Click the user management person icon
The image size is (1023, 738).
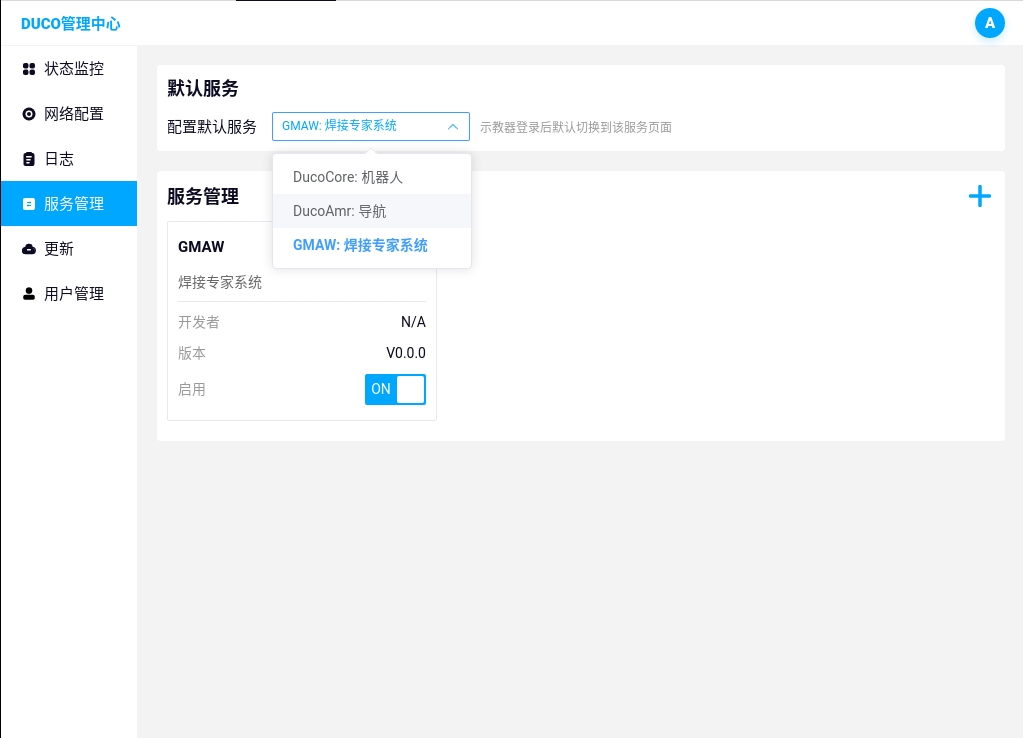(x=29, y=294)
